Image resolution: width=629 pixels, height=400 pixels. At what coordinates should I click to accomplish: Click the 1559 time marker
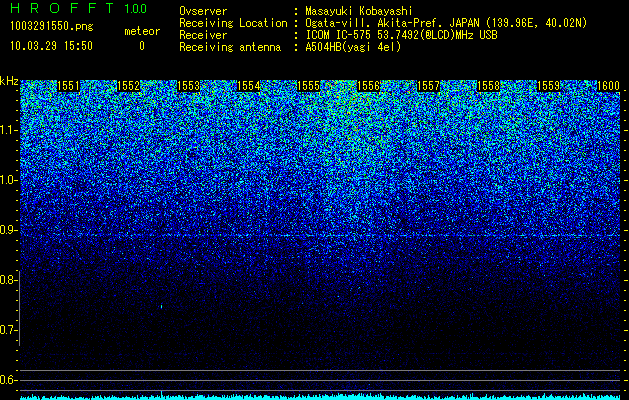548,86
